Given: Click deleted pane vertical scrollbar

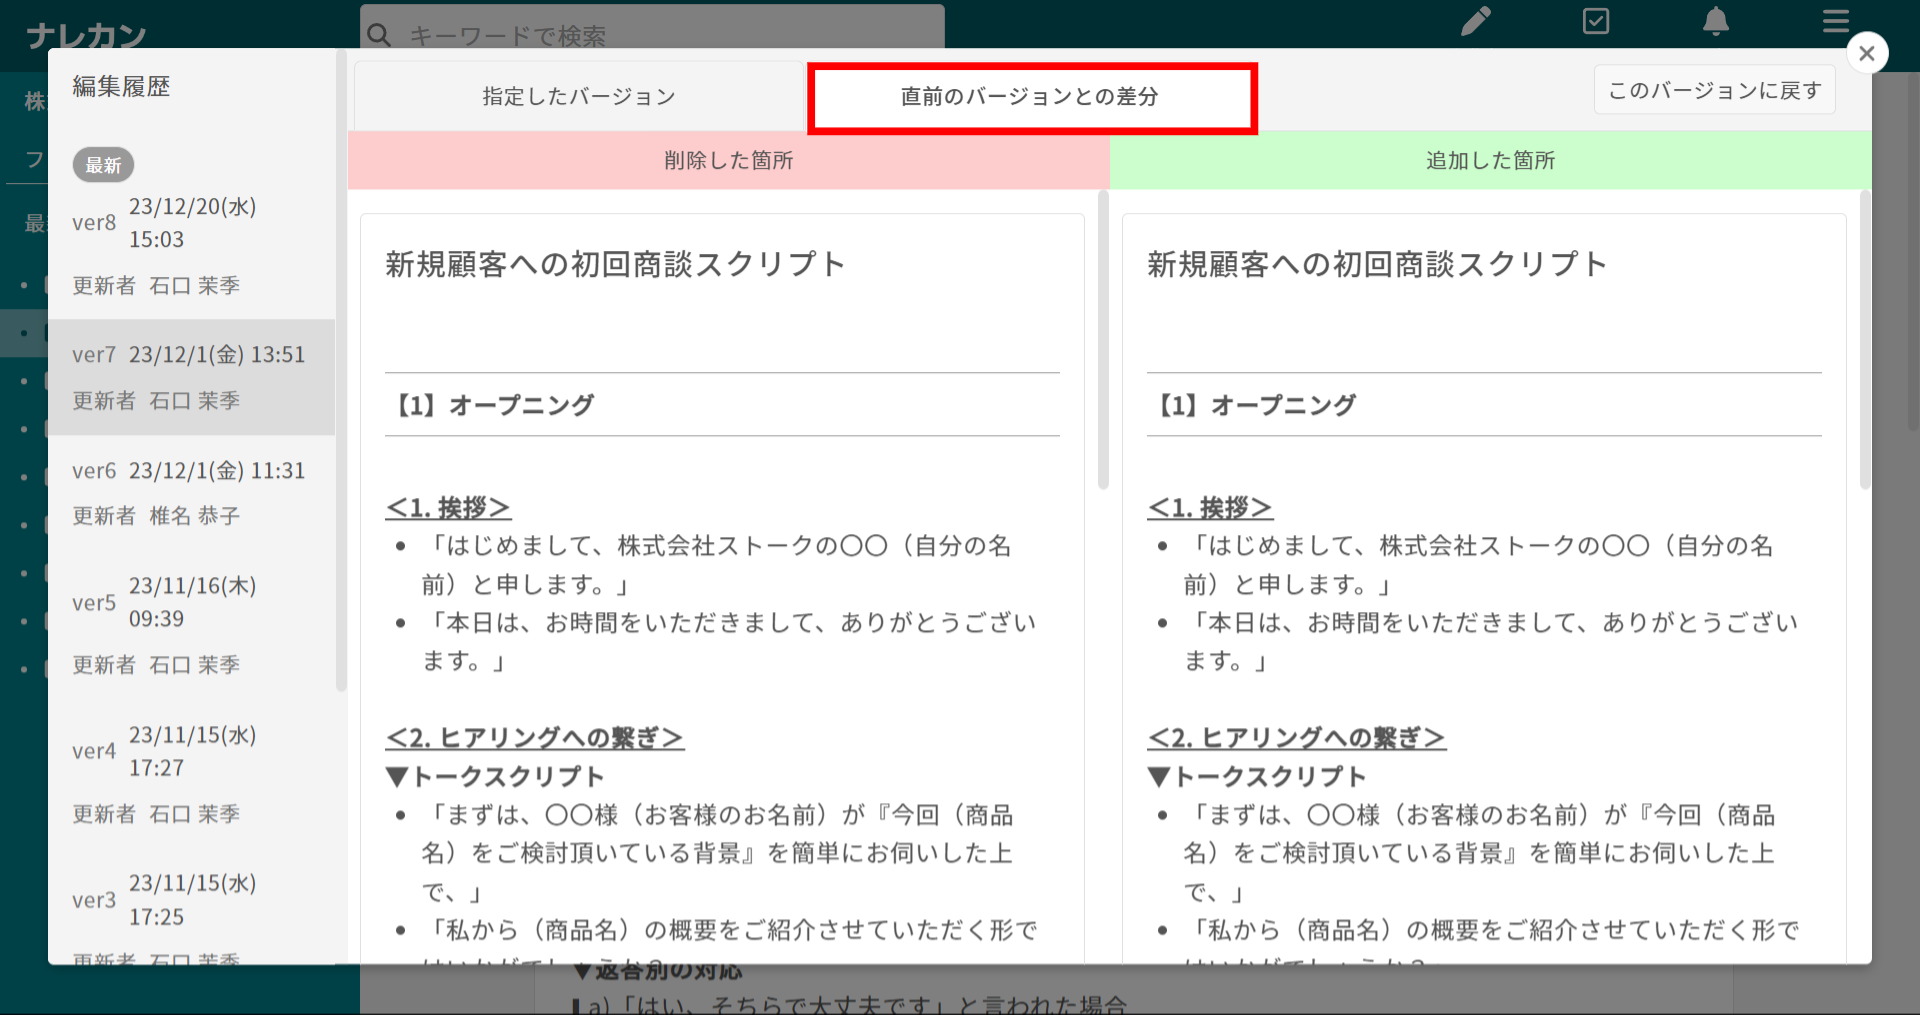Looking at the screenshot, I should [x=1103, y=340].
